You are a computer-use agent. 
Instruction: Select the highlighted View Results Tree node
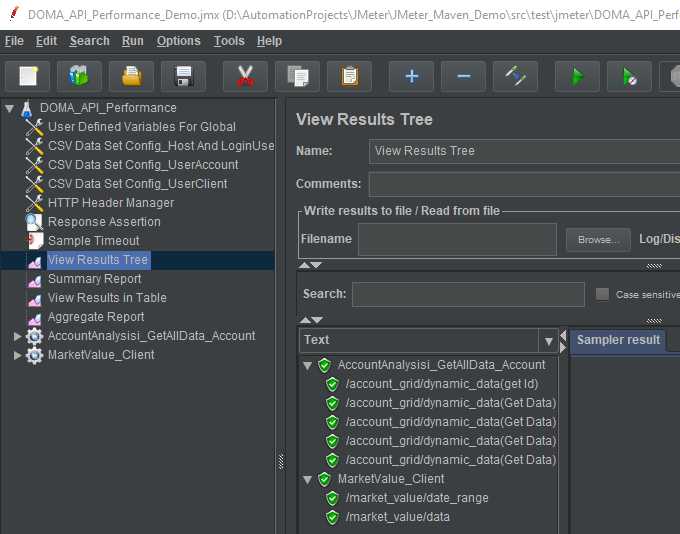coord(98,260)
